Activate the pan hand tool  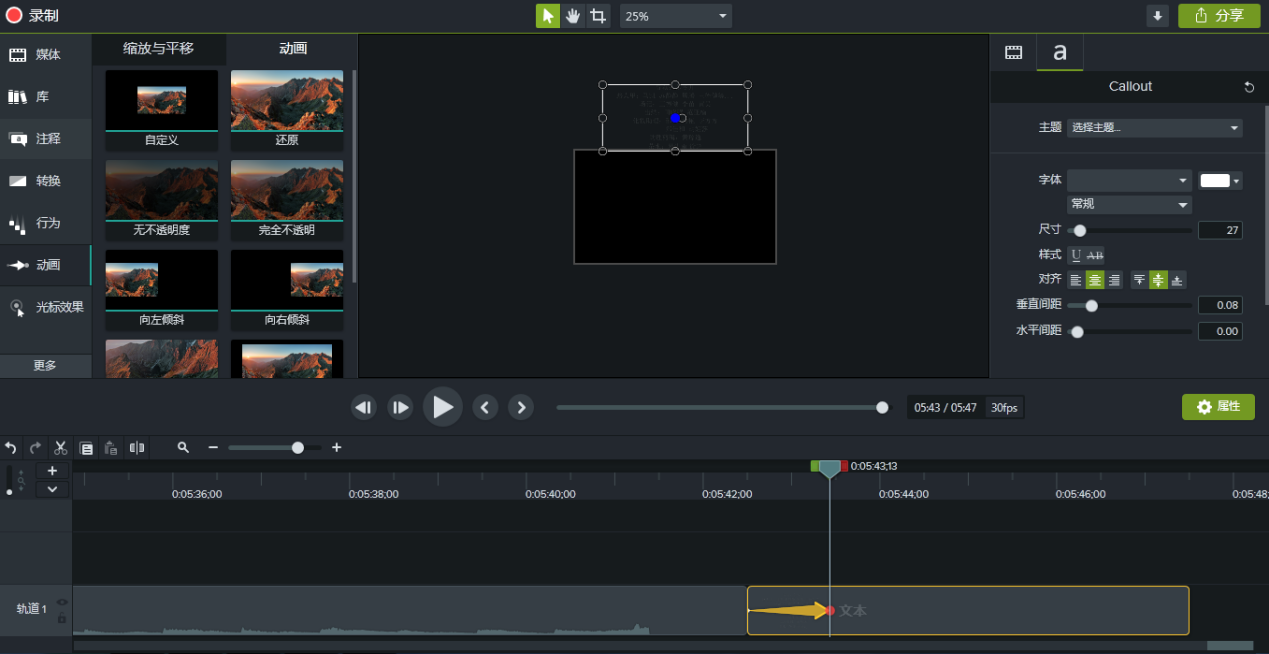tap(573, 16)
